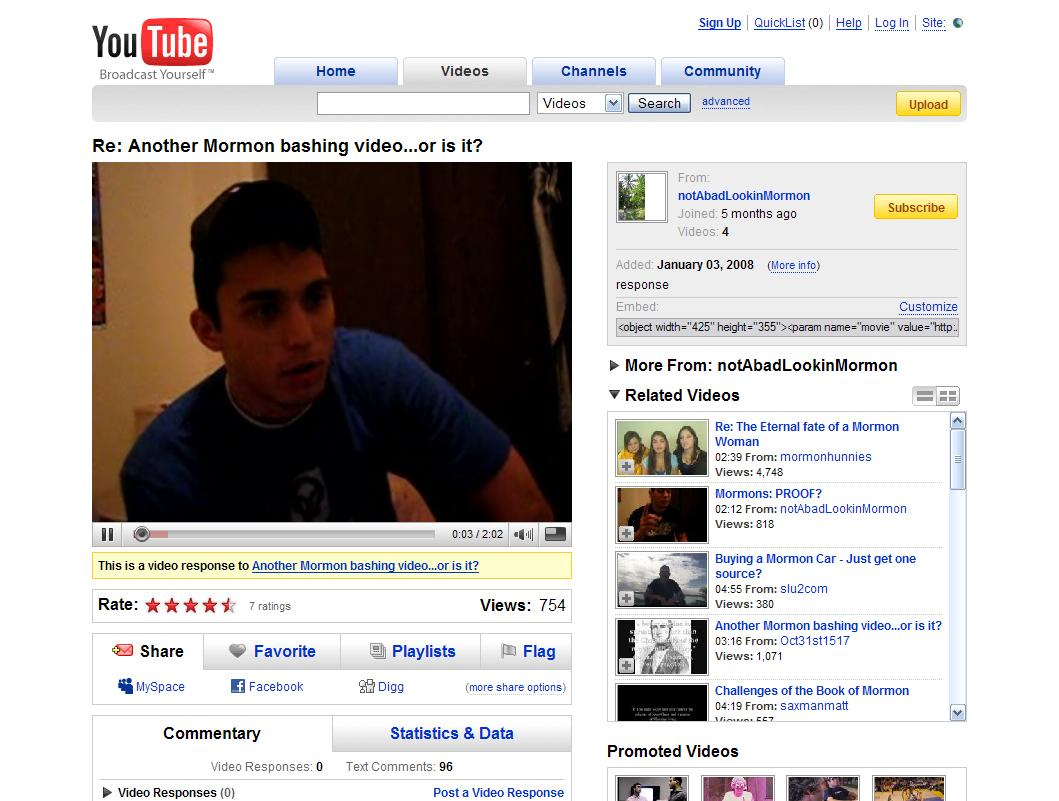Switch to the Statistics & Data tab
Image resolution: width=1059 pixels, height=801 pixels.
[451, 733]
